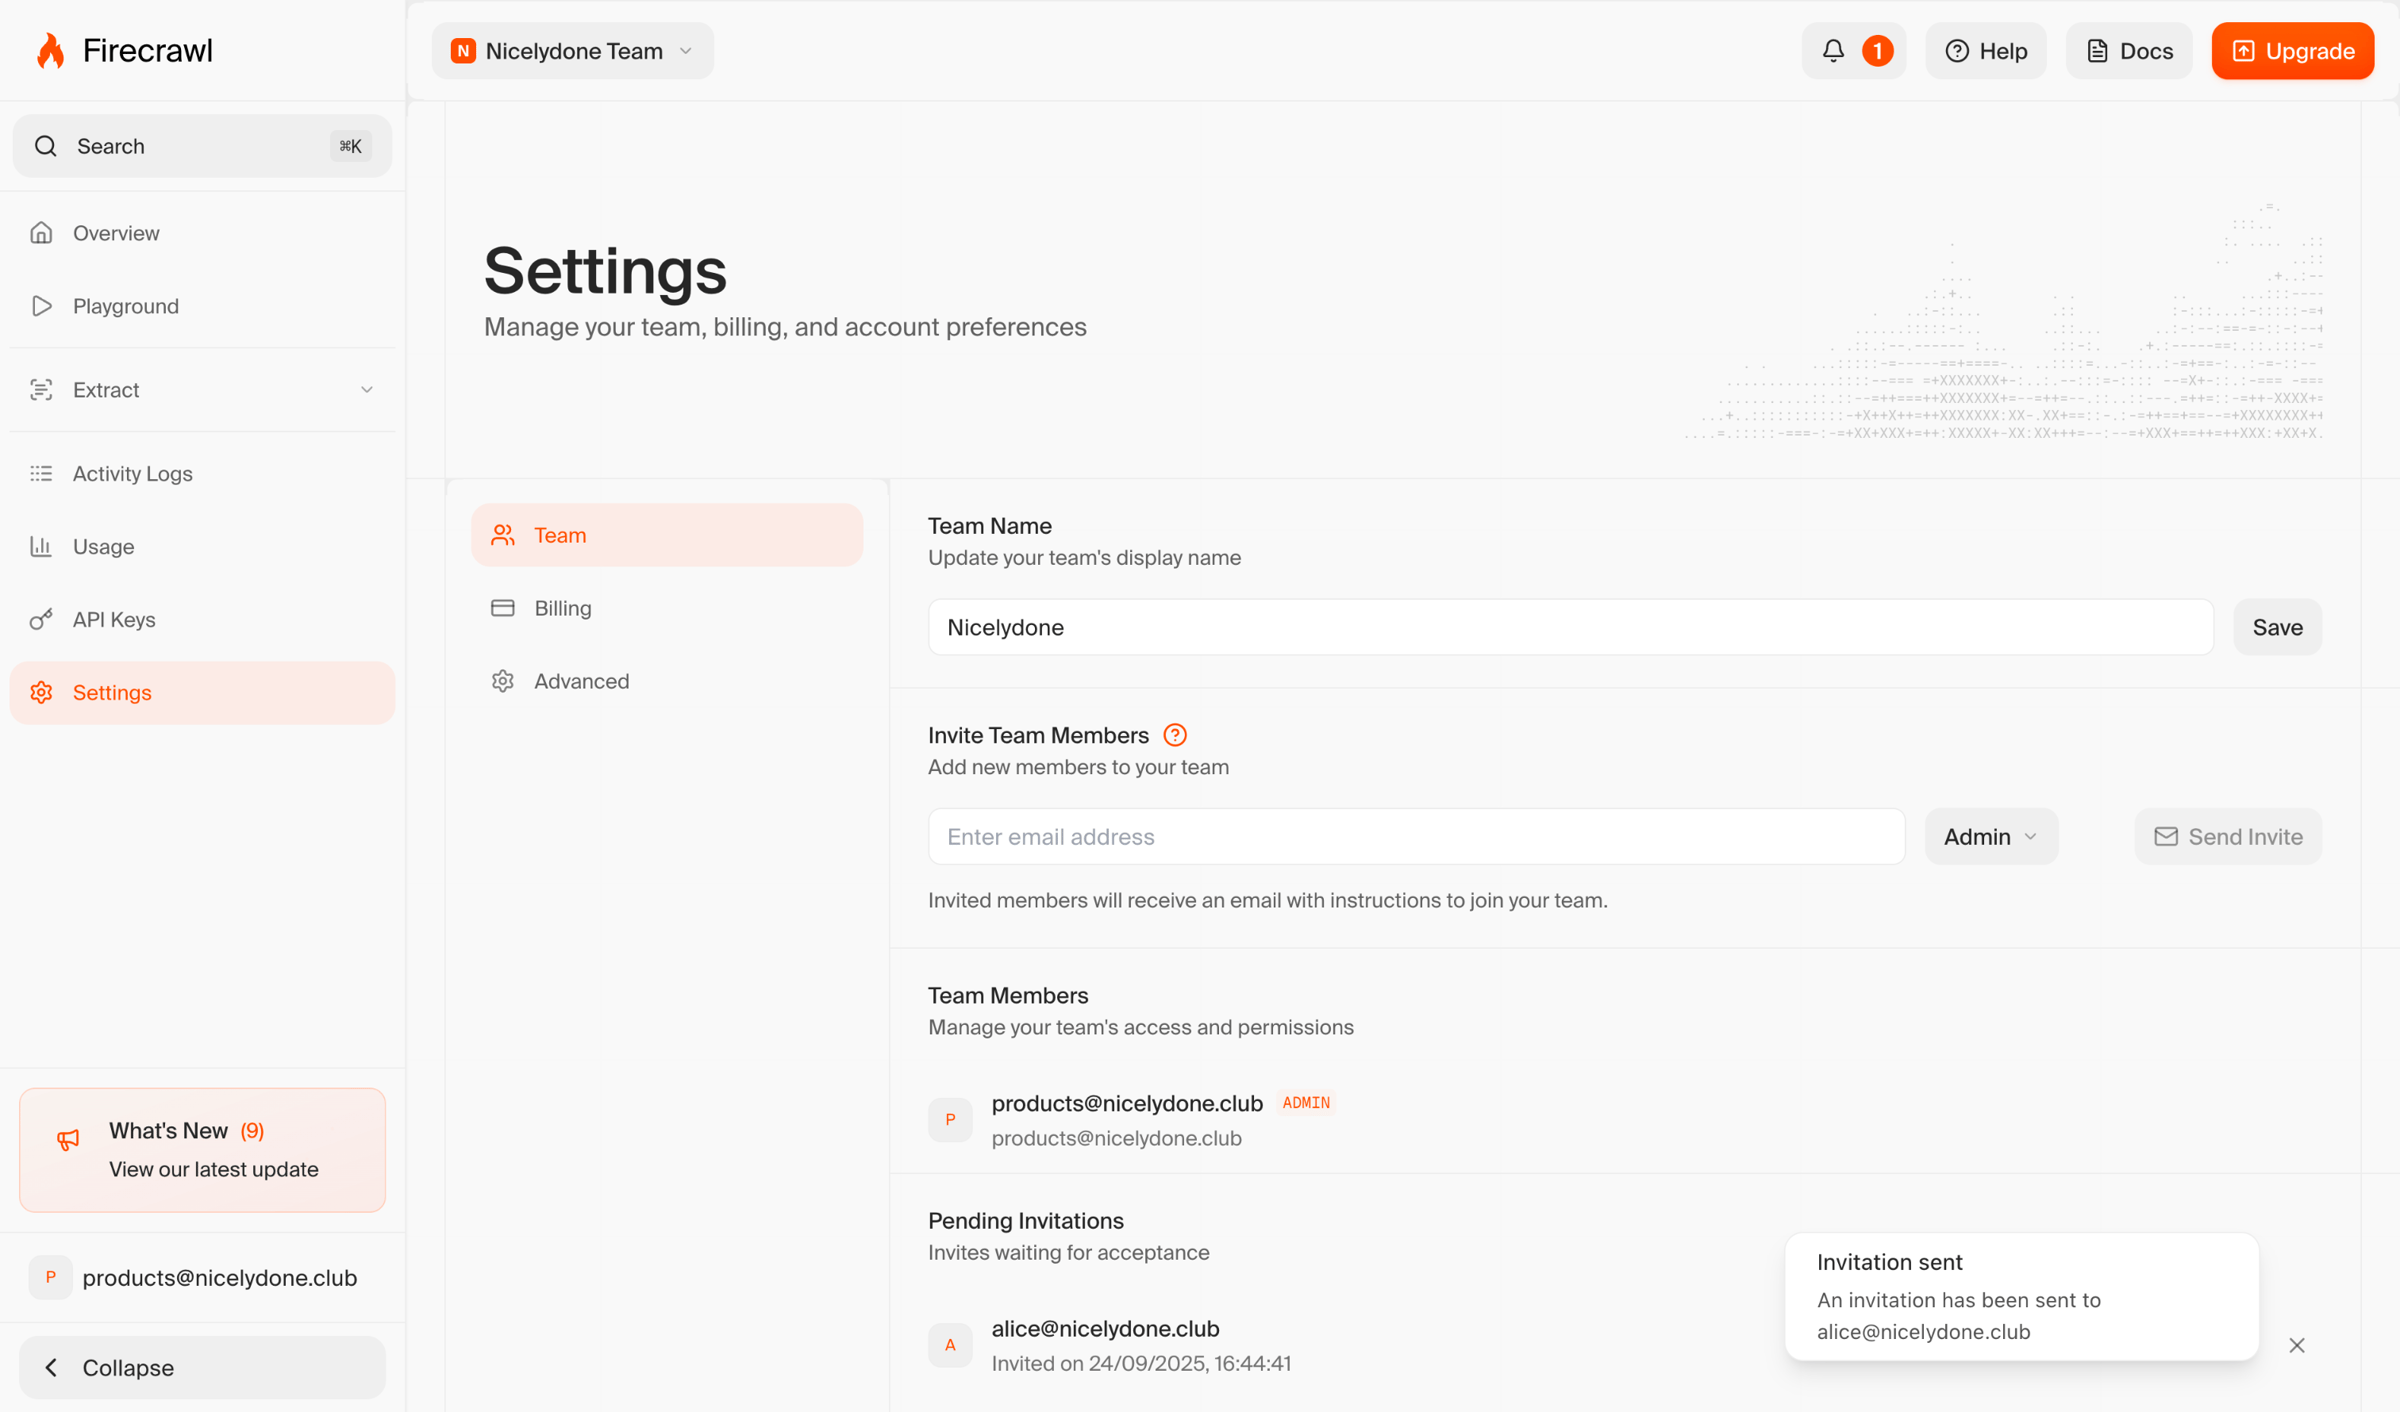This screenshot has height=1412, width=2400.
Task: Open notifications bell
Action: tap(1832, 51)
